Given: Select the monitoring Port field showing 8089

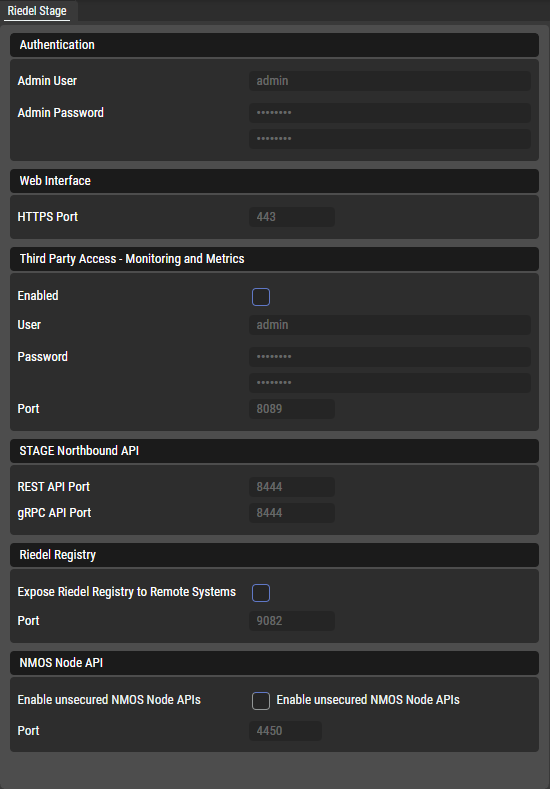Looking at the screenshot, I should pyautogui.click(x=292, y=409).
